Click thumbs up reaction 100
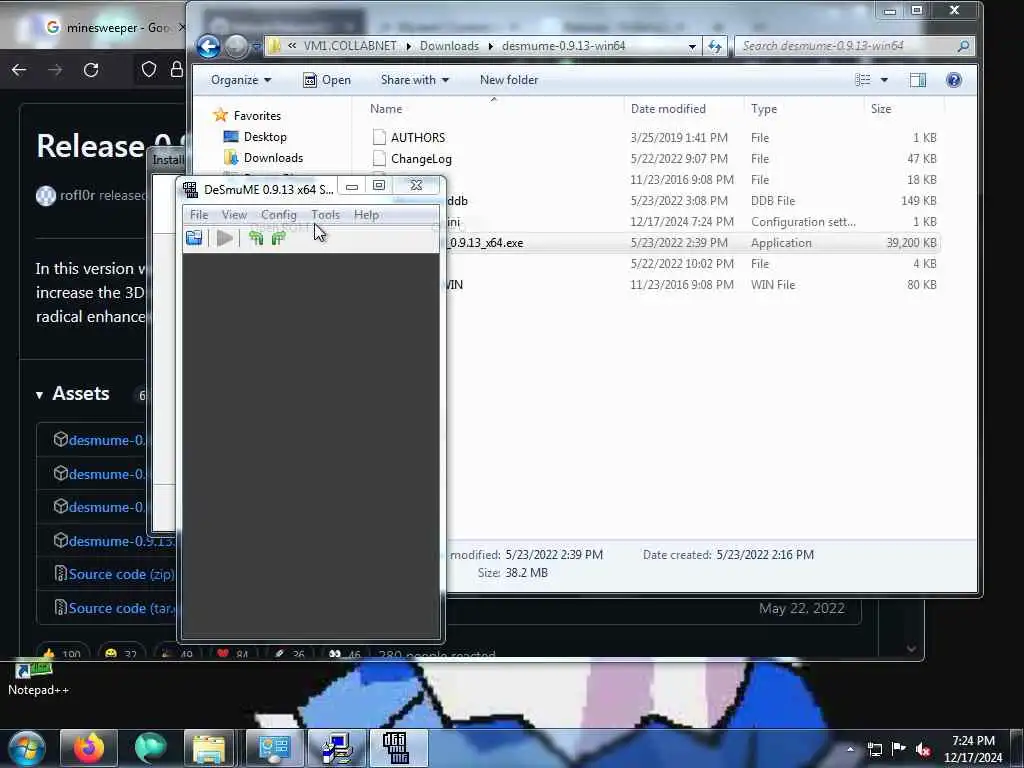The height and width of the screenshot is (768, 1024). tap(62, 653)
